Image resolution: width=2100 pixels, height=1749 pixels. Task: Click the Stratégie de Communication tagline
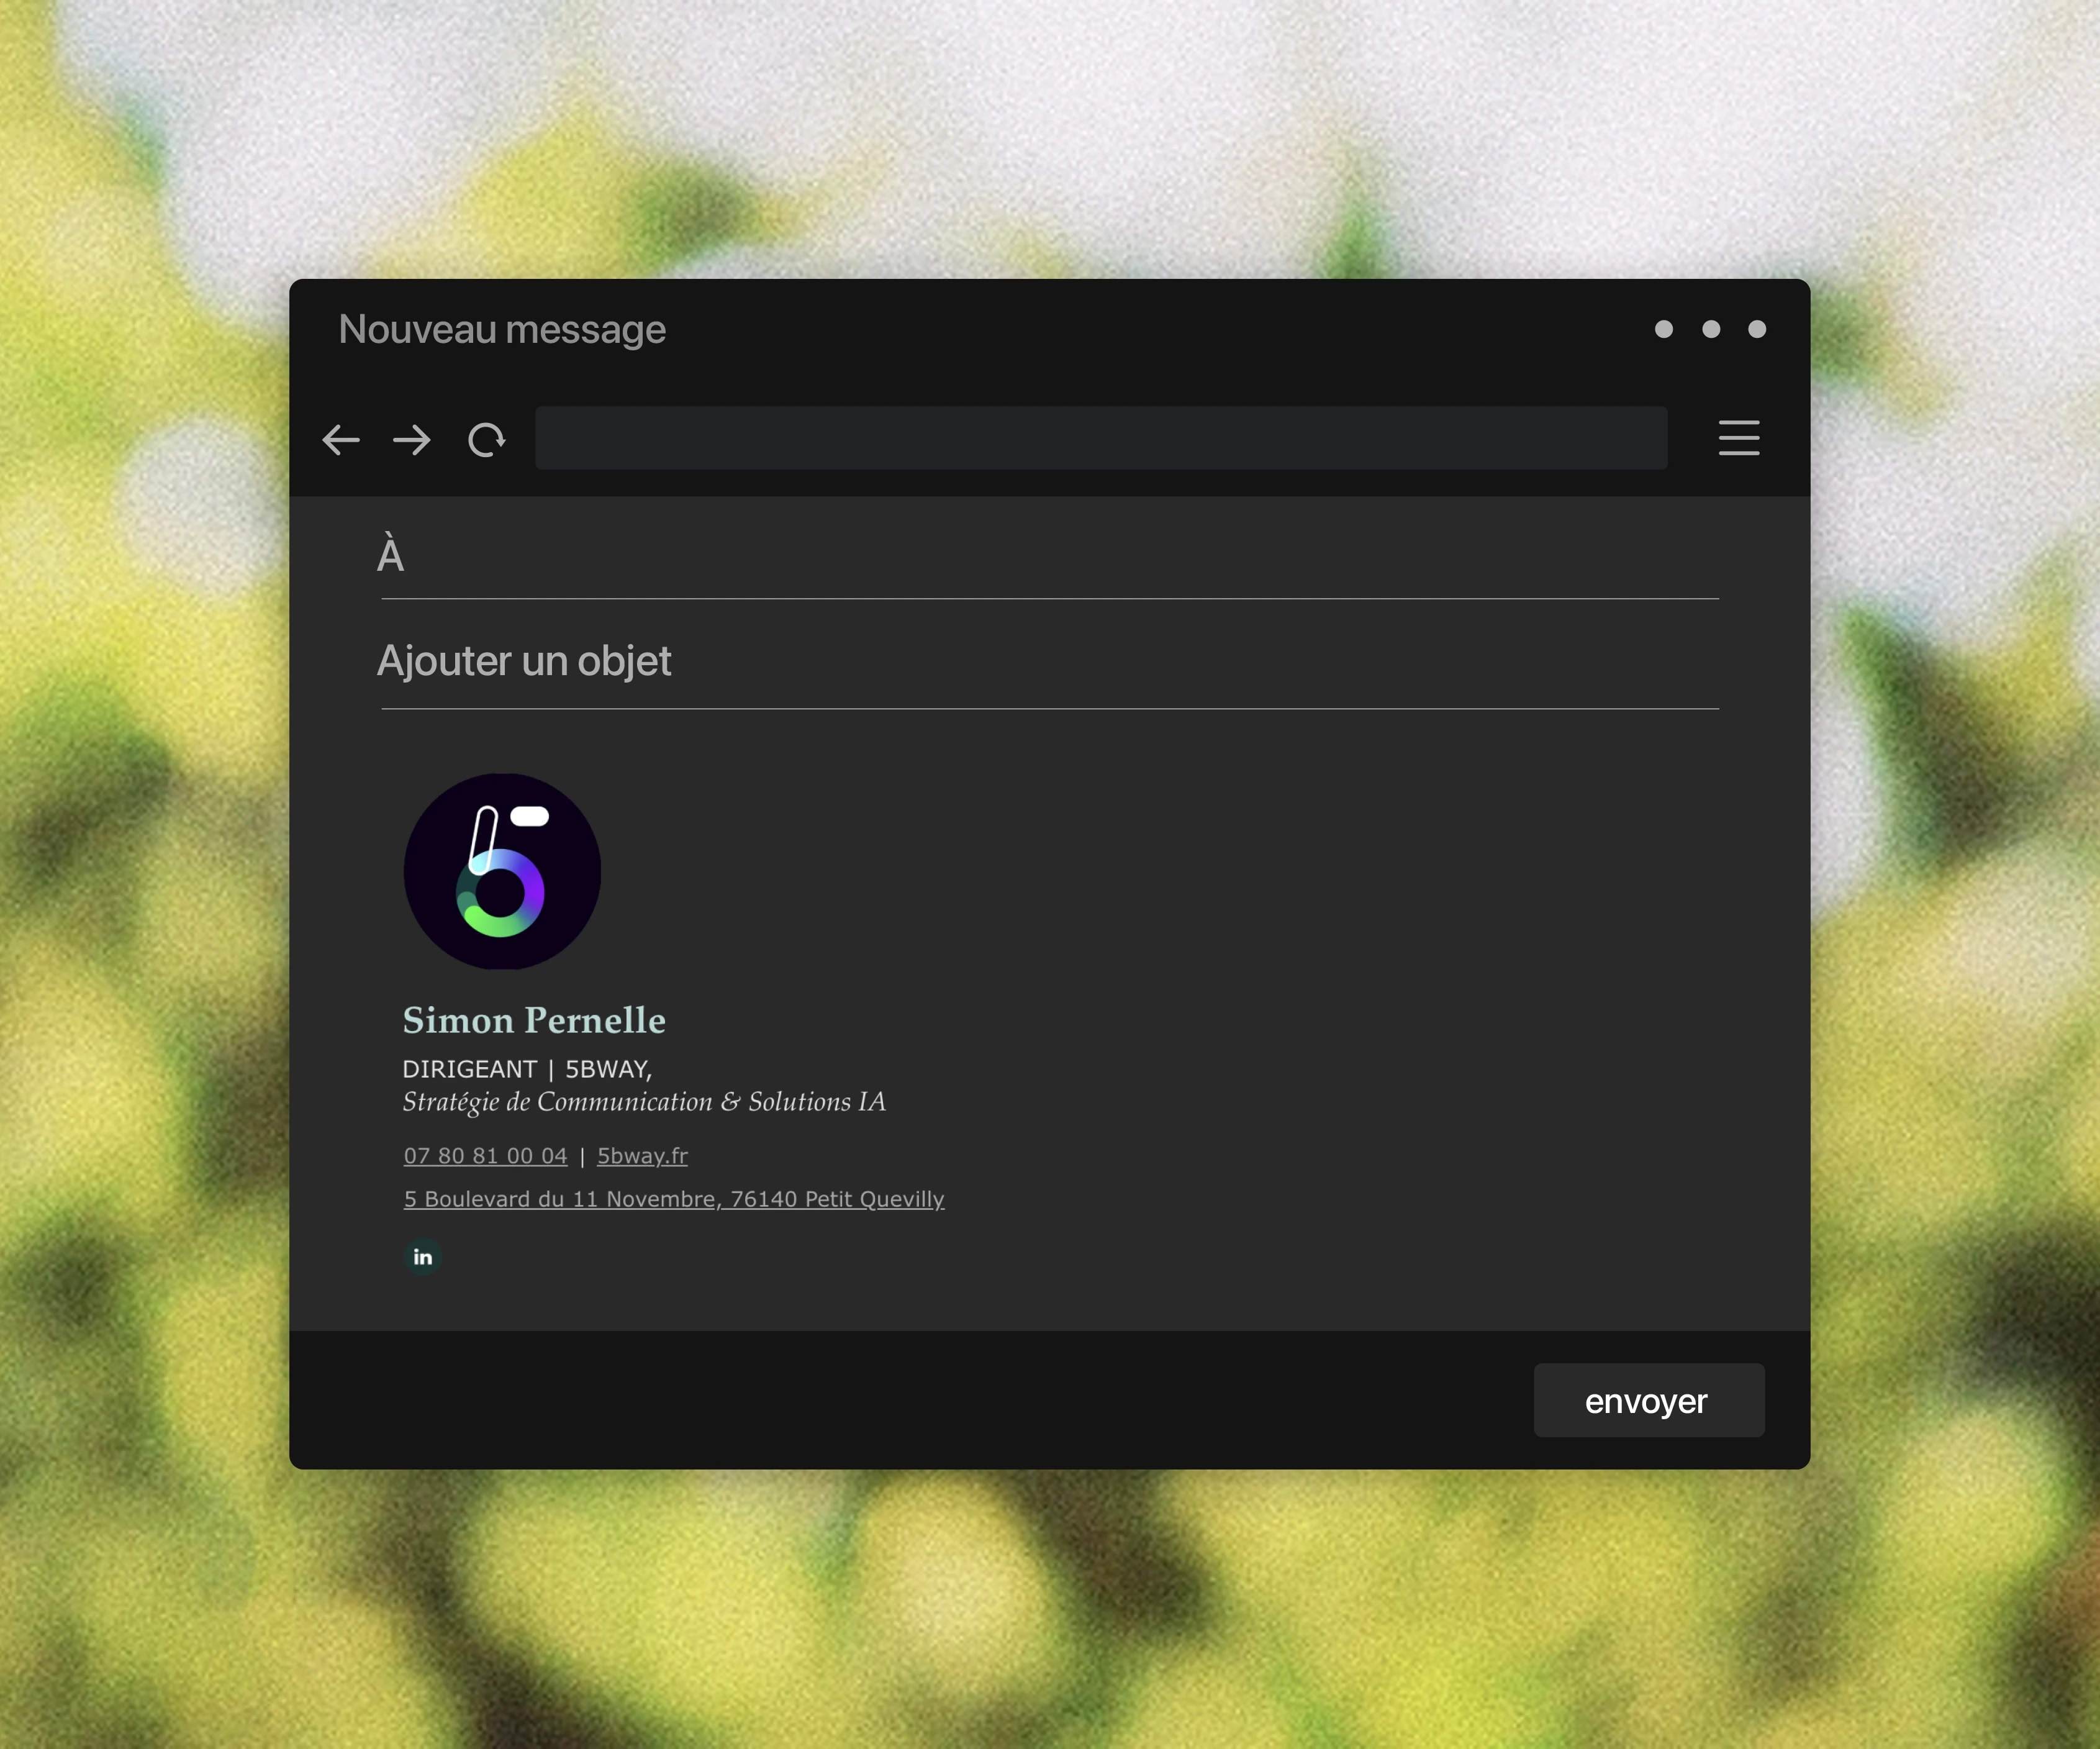click(x=644, y=1102)
